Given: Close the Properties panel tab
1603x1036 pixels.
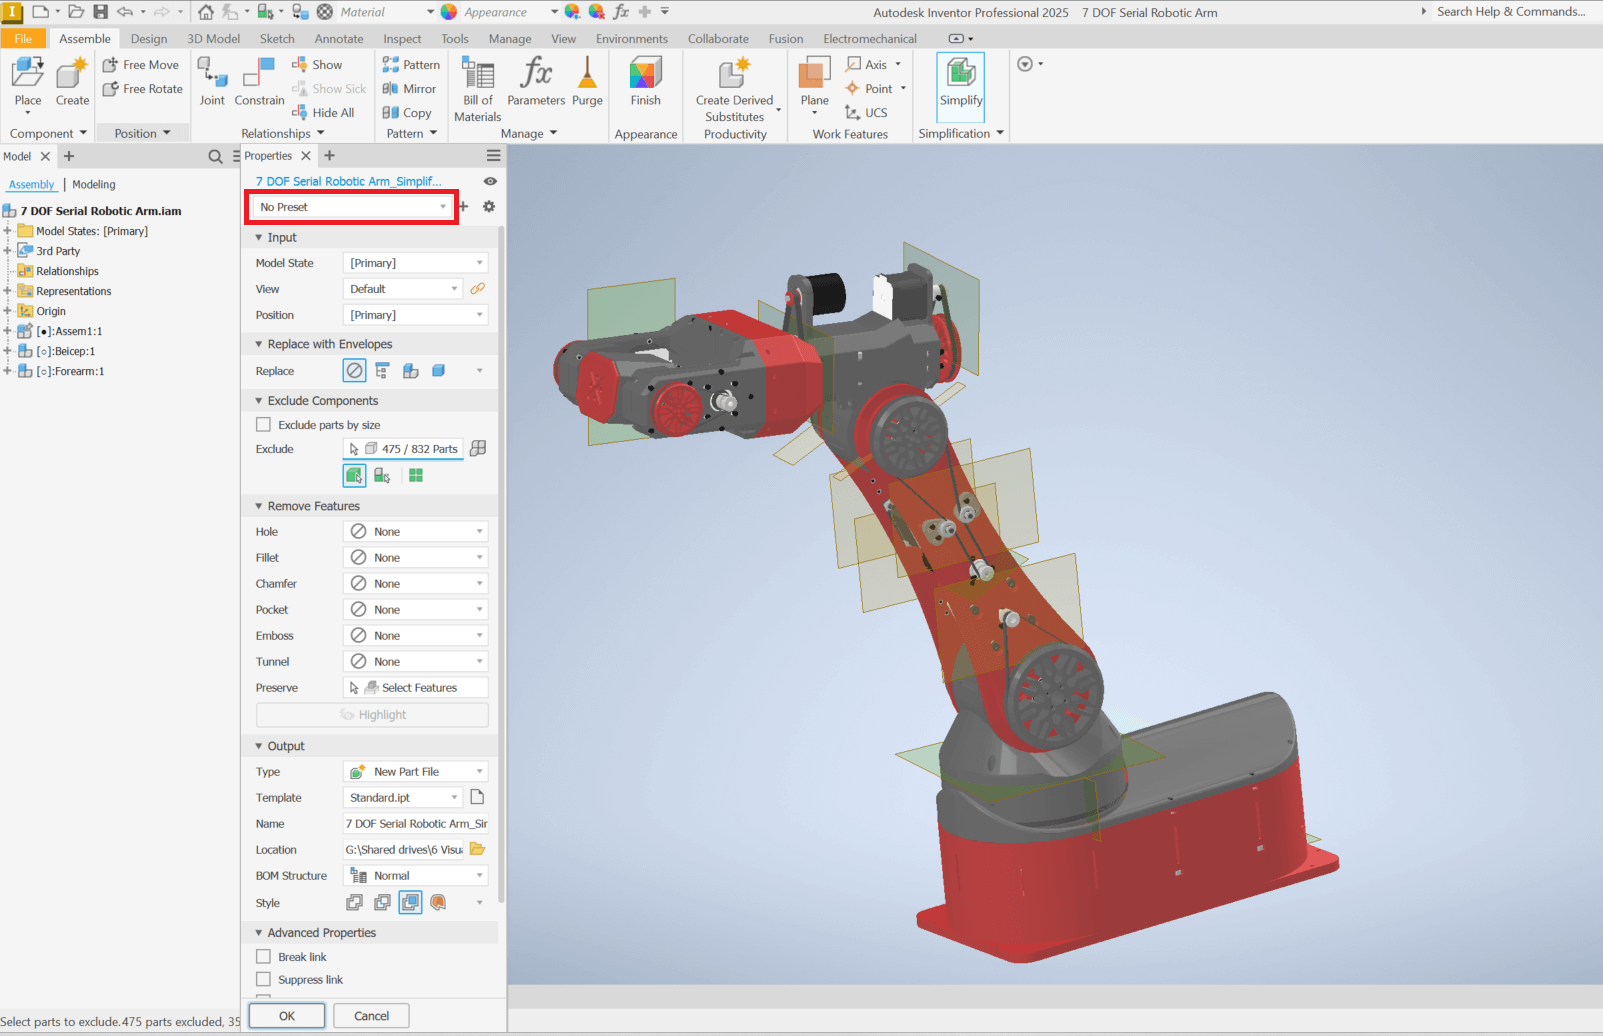Looking at the screenshot, I should tap(306, 156).
